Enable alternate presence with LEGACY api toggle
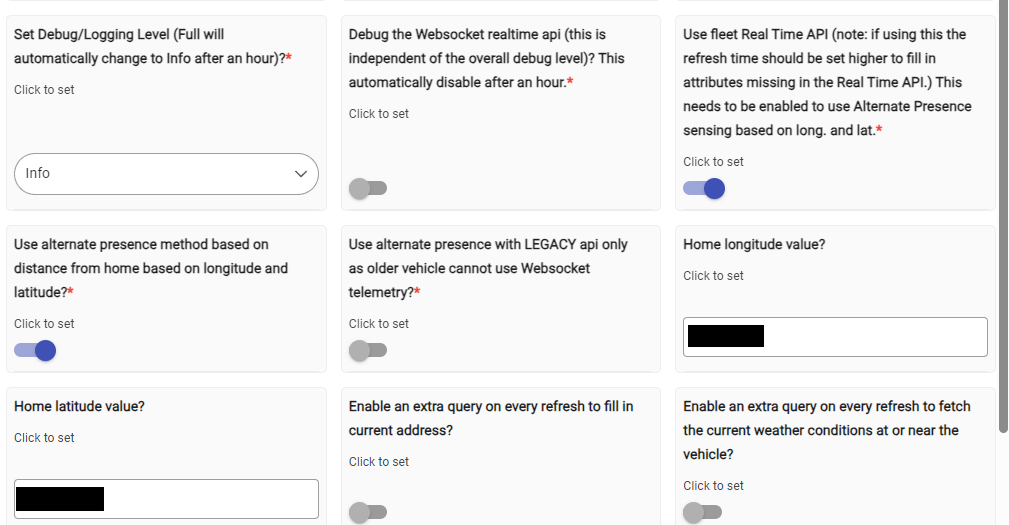Viewport: 1009px width, 525px height. click(368, 350)
